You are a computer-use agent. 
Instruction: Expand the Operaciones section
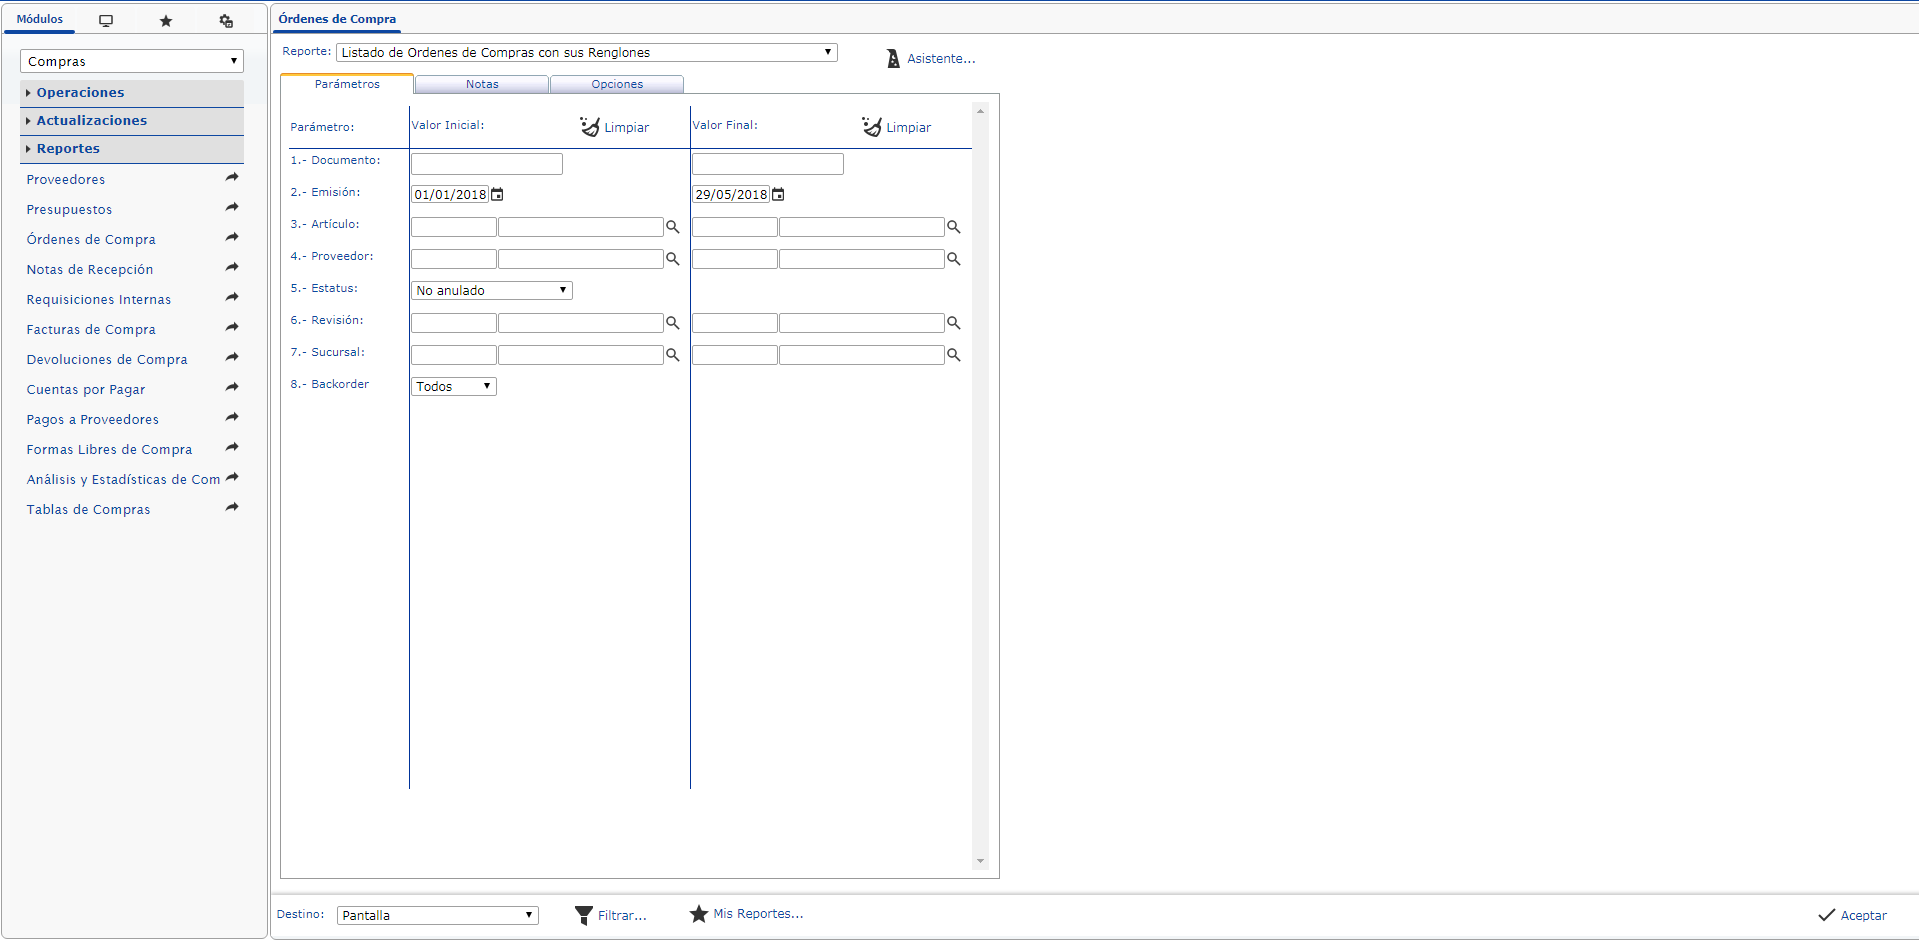click(80, 92)
